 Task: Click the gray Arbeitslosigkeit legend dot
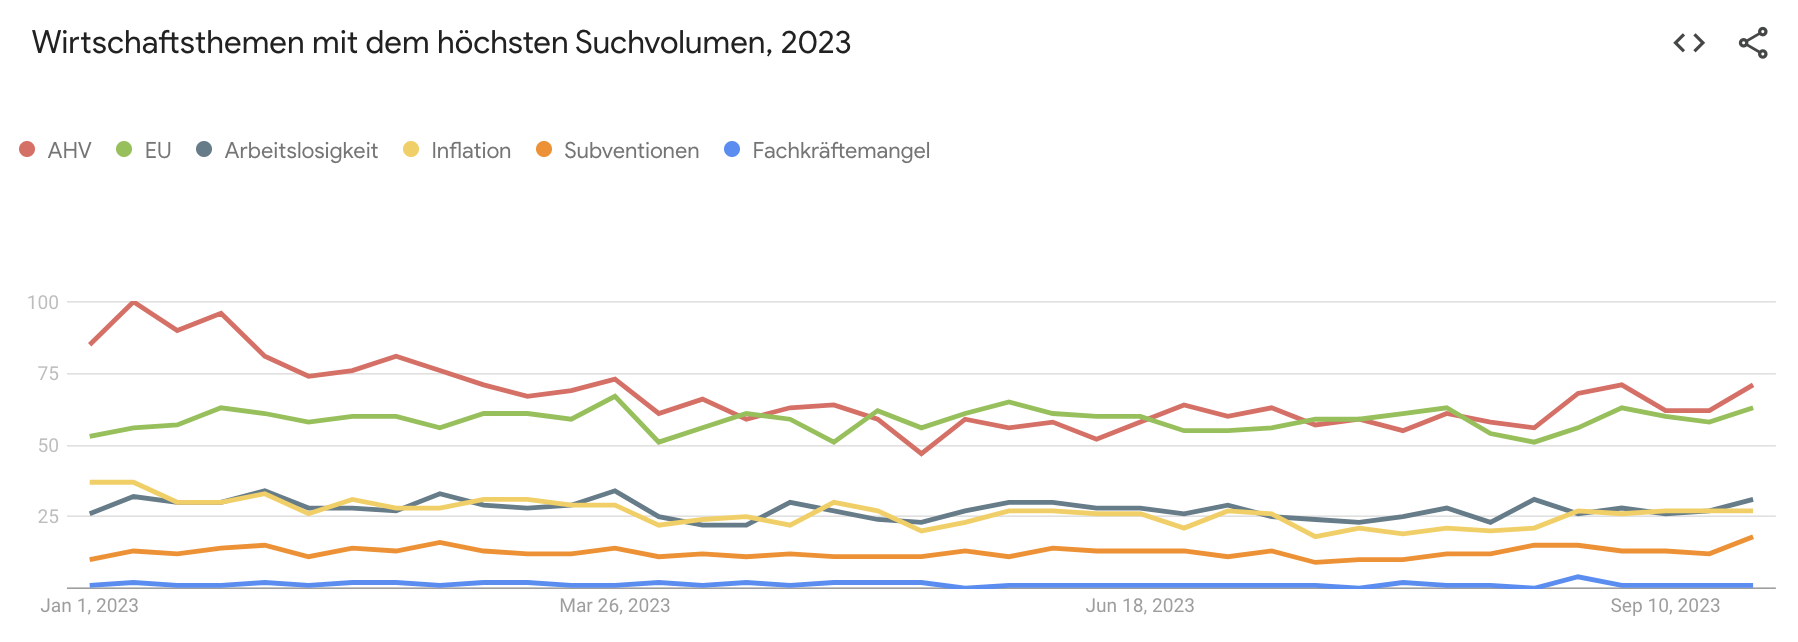[204, 150]
